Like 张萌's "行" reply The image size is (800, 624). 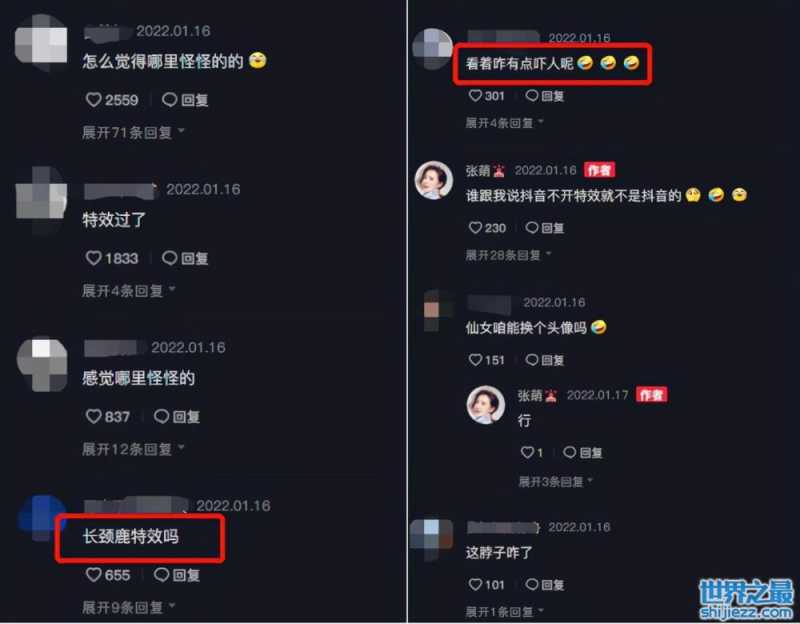[x=527, y=452]
